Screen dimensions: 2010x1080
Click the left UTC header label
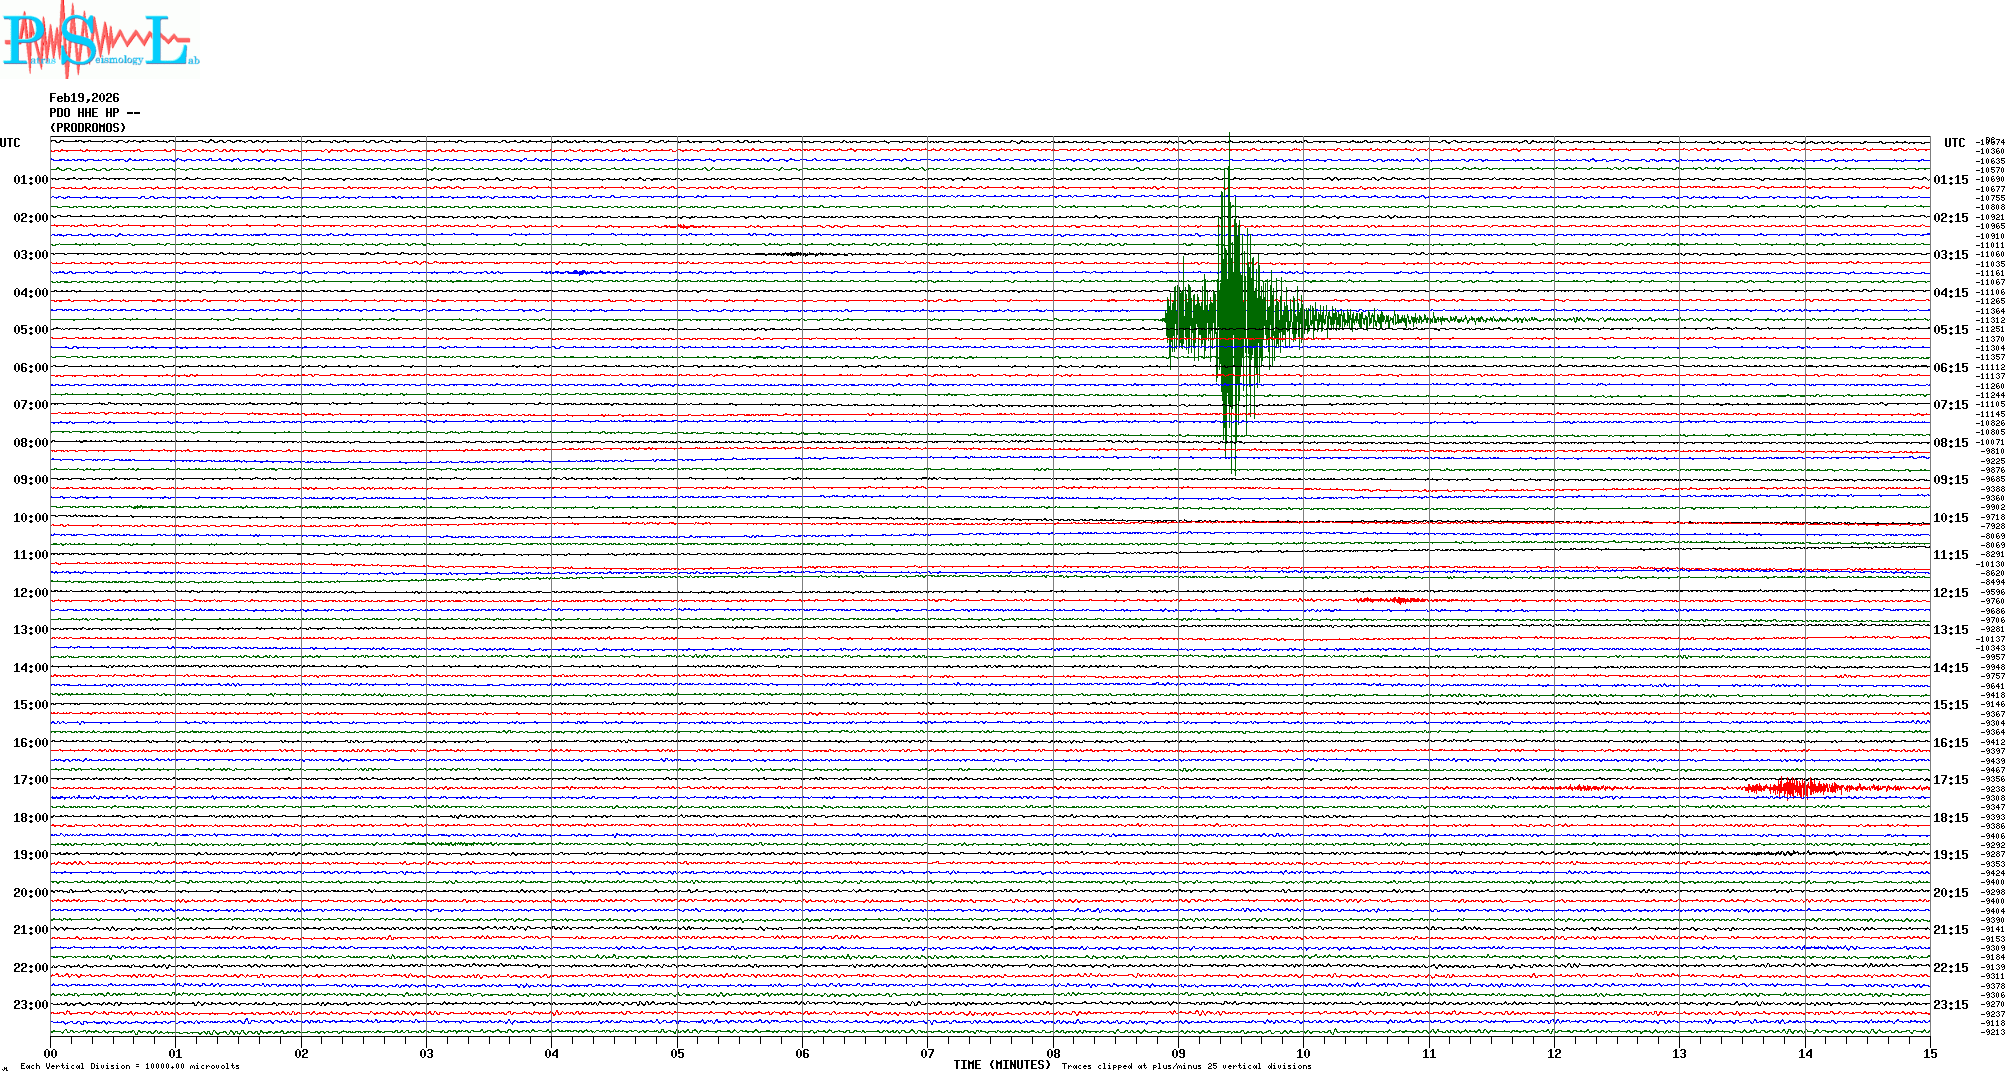pos(10,143)
